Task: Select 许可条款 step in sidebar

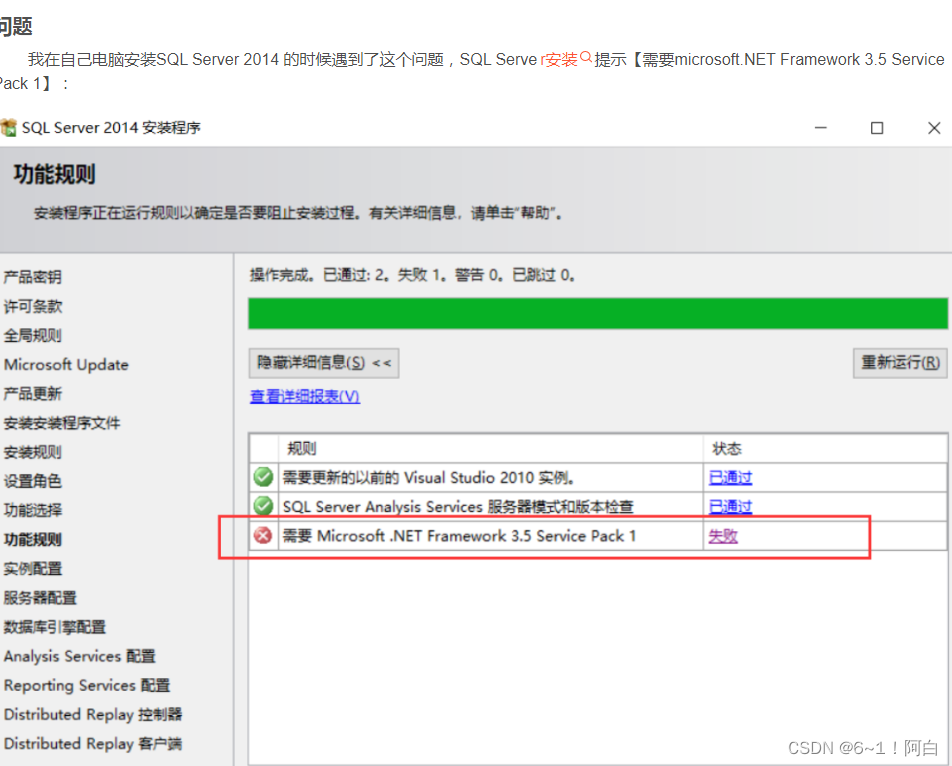Action: (33, 307)
